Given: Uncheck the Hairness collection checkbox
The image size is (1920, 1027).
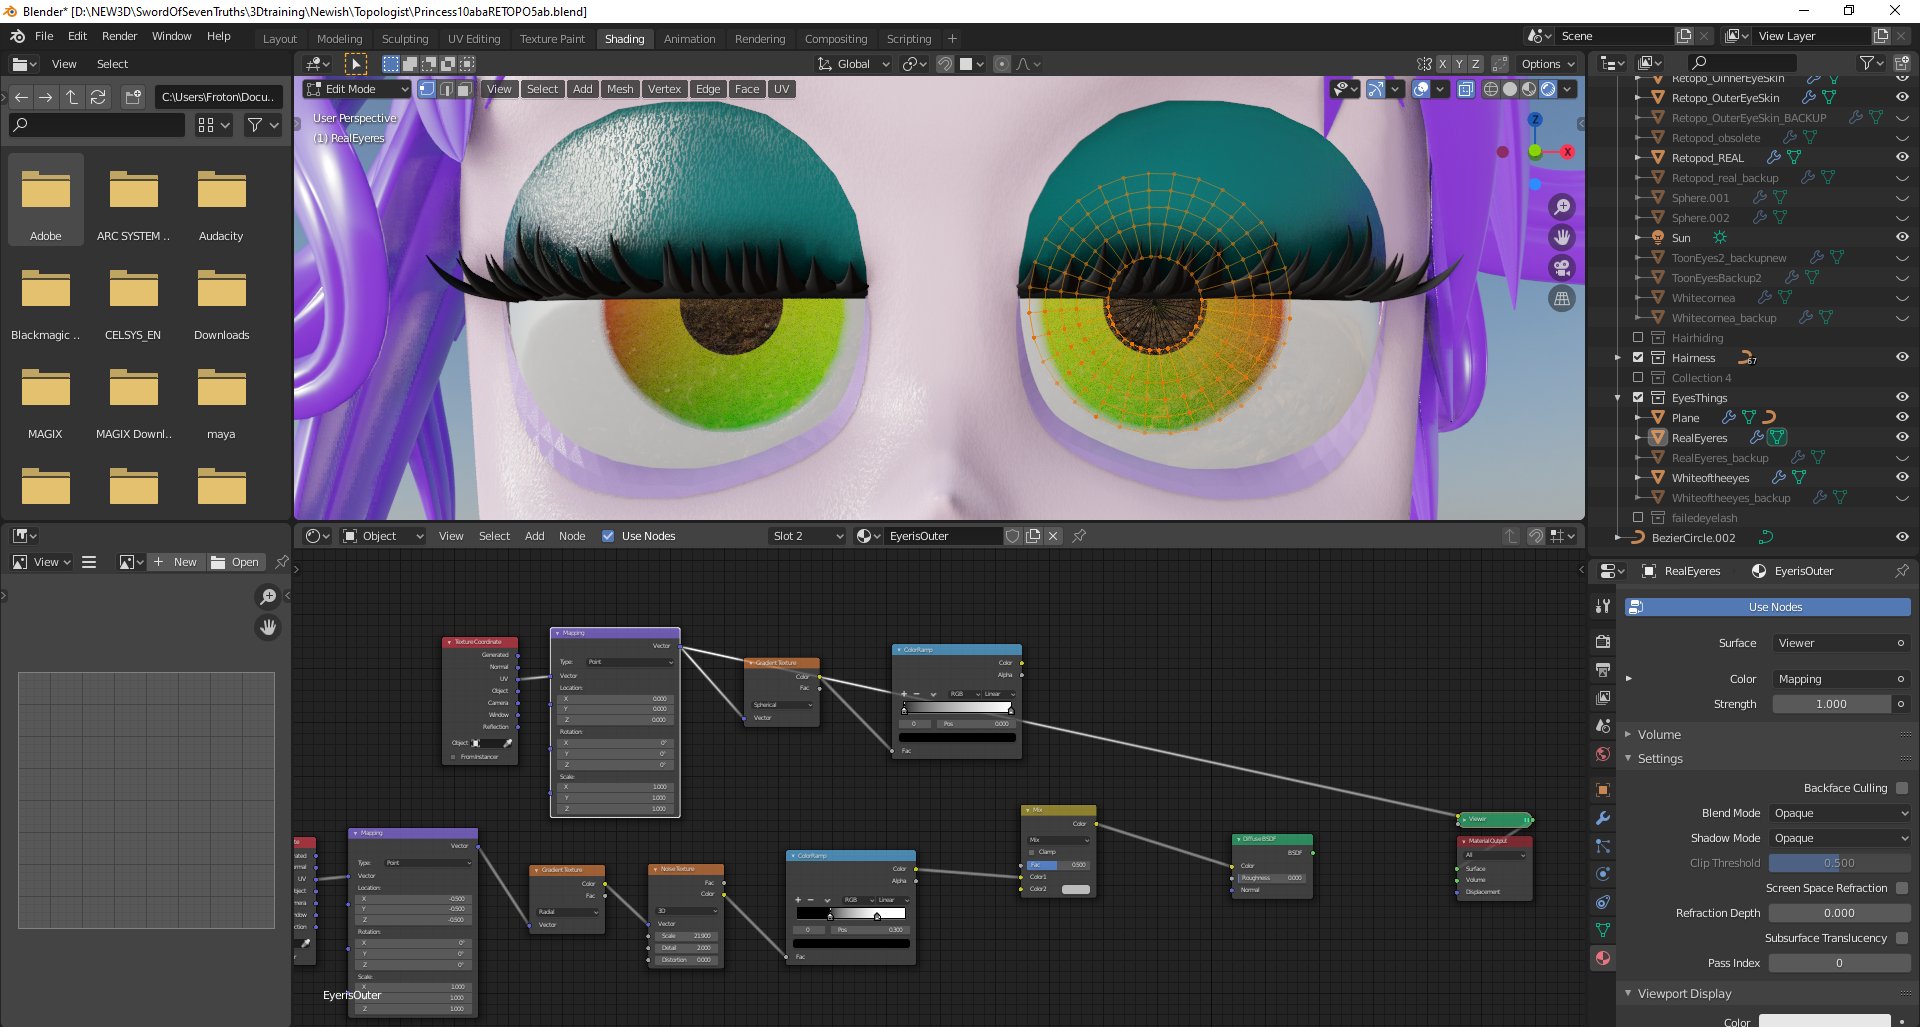Looking at the screenshot, I should click(1638, 357).
